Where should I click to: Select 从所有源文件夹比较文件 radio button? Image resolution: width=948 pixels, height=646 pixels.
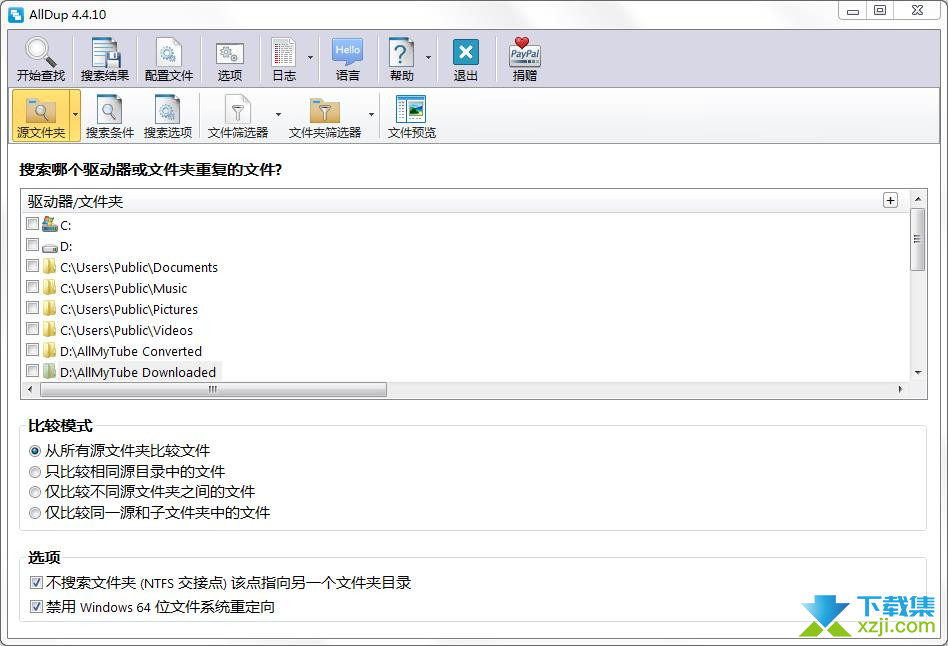pos(35,451)
